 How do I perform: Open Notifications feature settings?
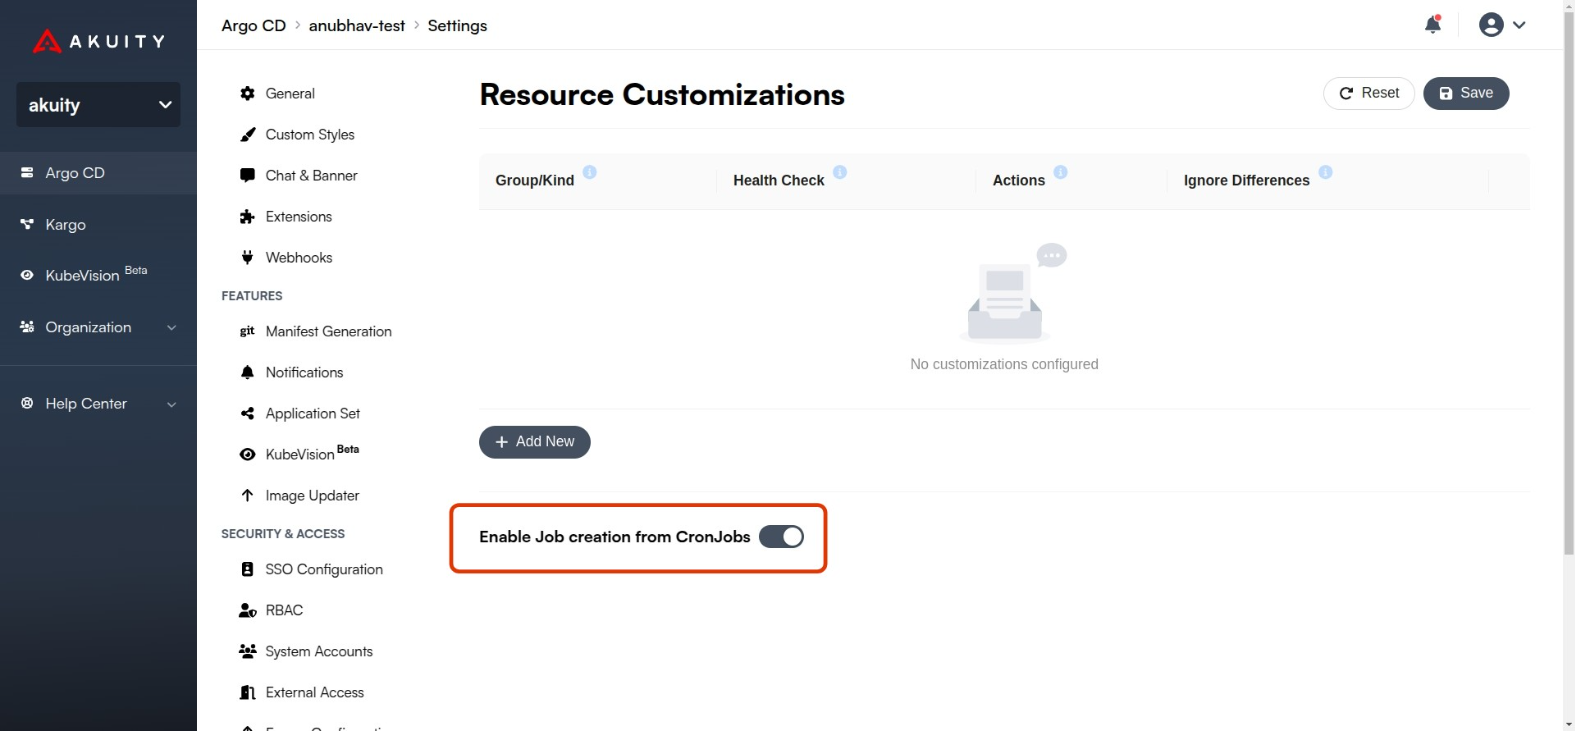coord(304,372)
